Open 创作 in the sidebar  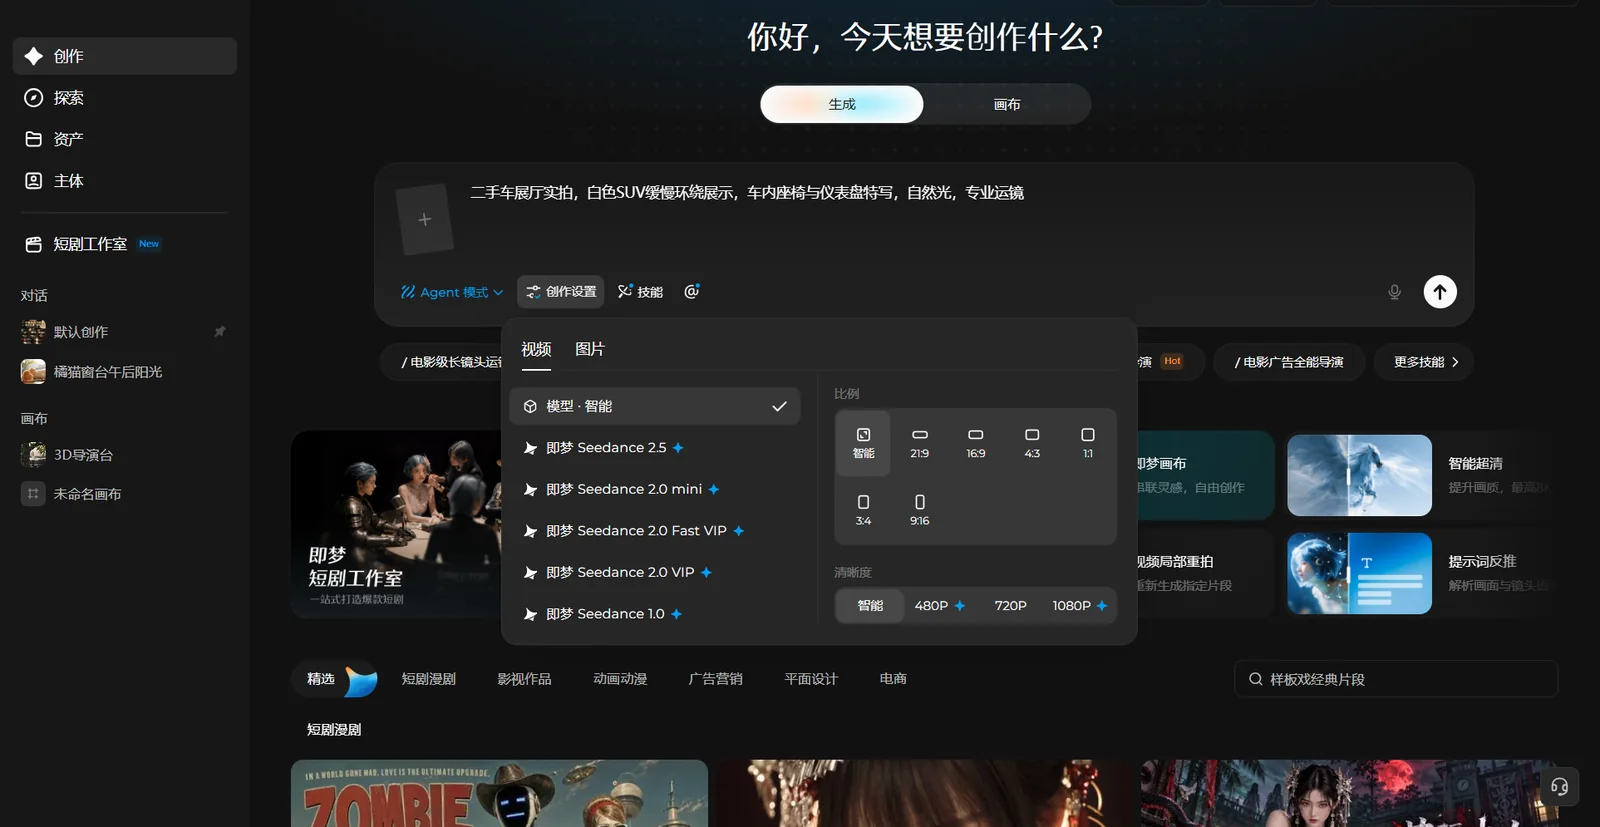[125, 56]
